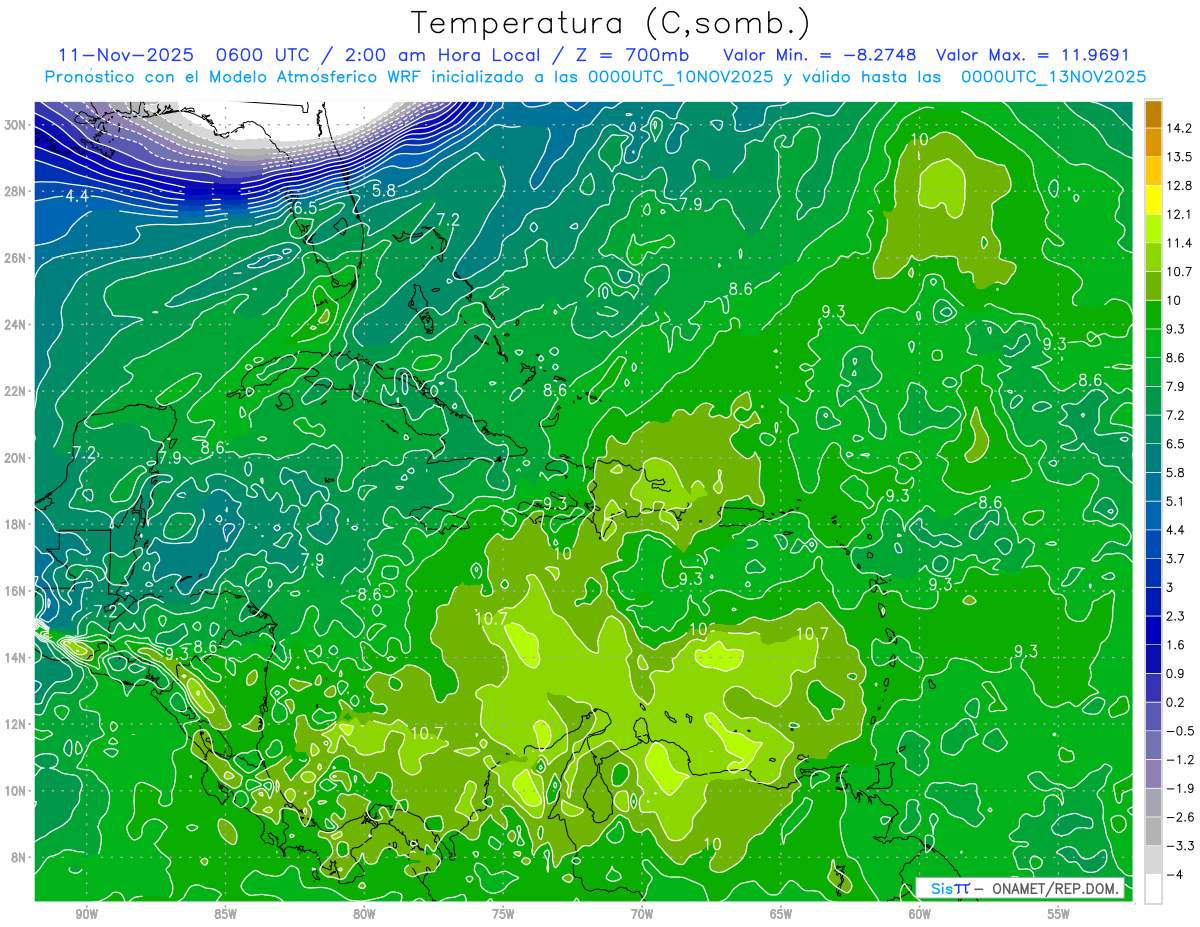Image resolution: width=1200 pixels, height=927 pixels.
Task: Click the 90W longitude axis label
Action: [86, 914]
